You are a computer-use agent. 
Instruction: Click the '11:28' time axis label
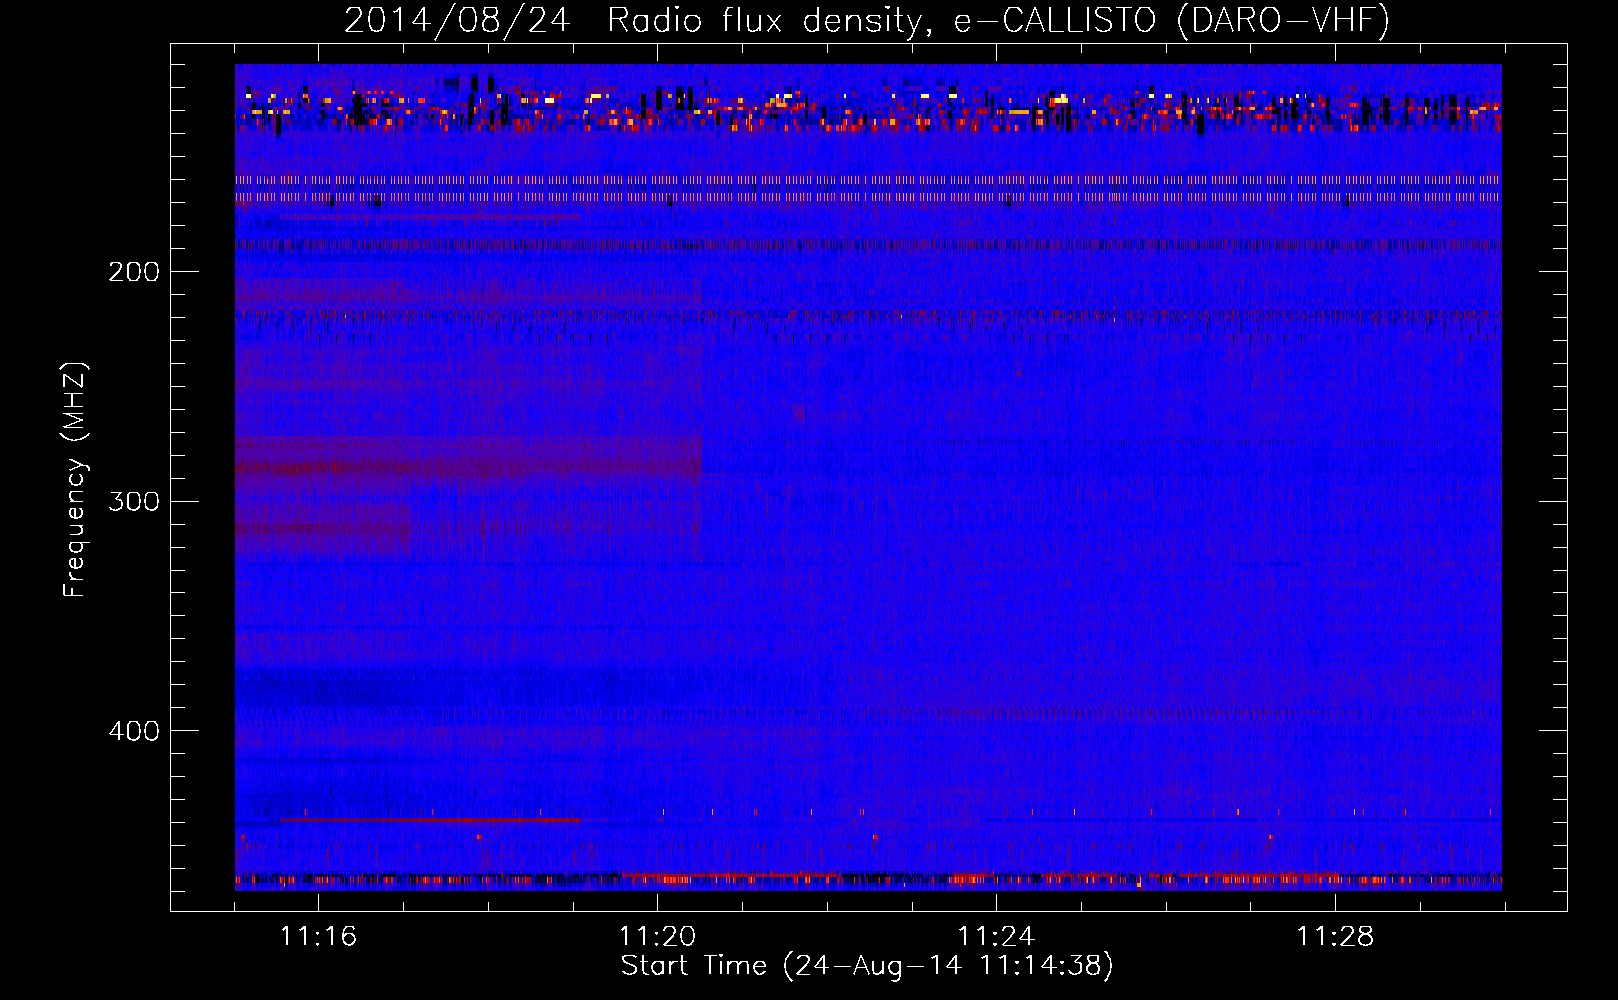click(x=1335, y=937)
